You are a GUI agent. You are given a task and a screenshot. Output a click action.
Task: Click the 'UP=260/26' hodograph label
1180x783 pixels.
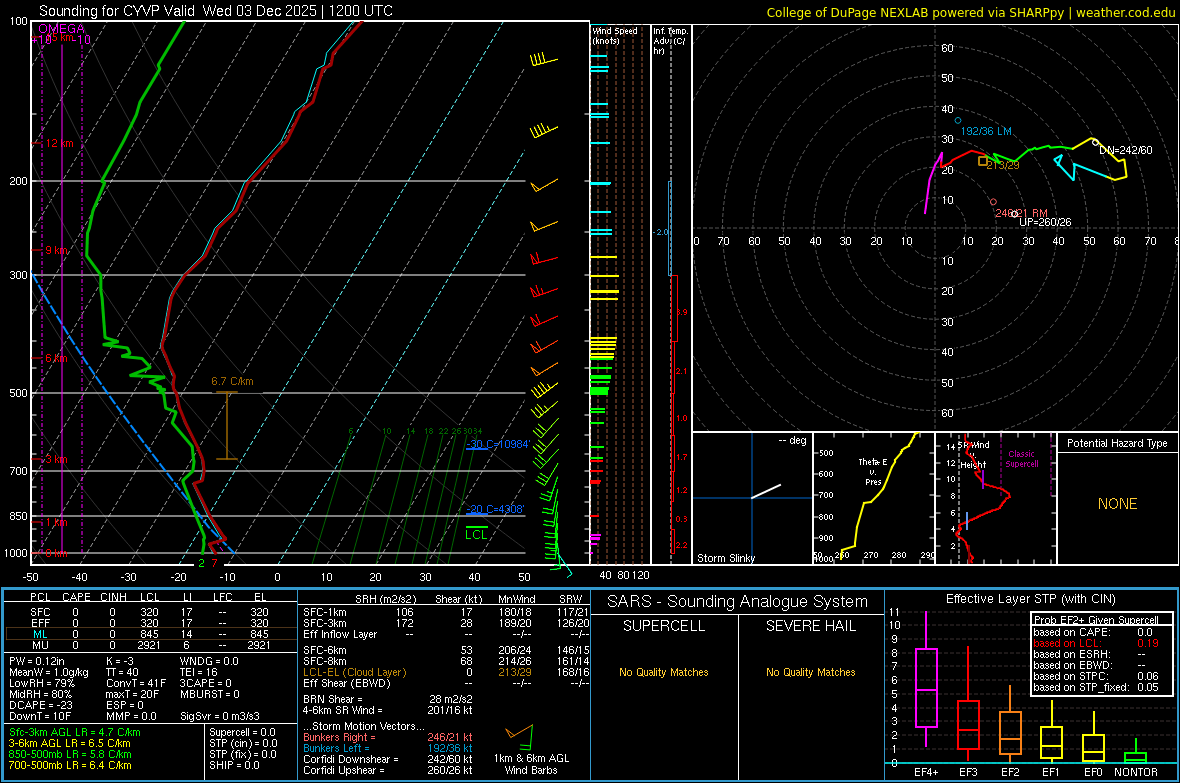[x=1045, y=222]
